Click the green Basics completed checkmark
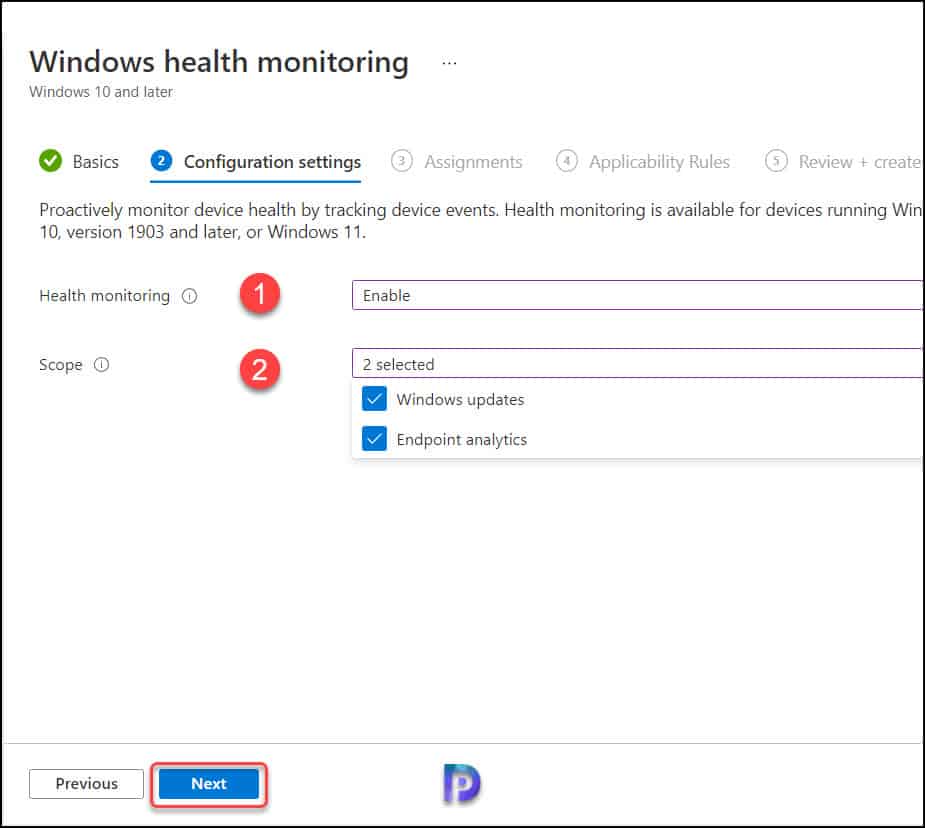The image size is (925, 828). click(50, 161)
